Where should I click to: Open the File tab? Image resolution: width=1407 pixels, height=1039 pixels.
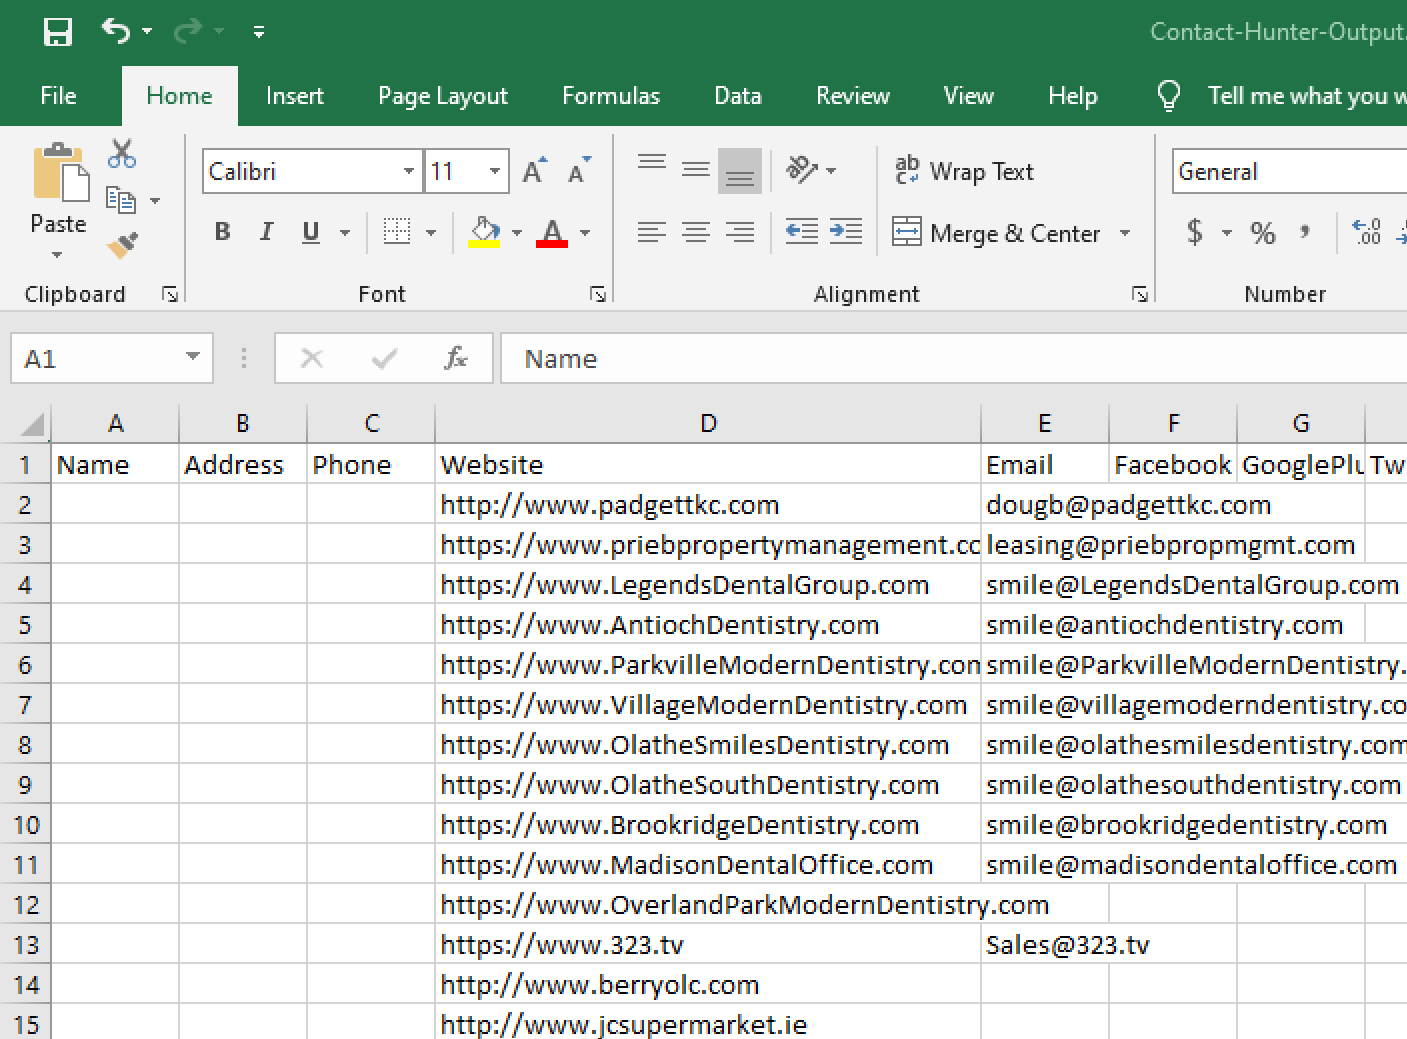[x=58, y=96]
